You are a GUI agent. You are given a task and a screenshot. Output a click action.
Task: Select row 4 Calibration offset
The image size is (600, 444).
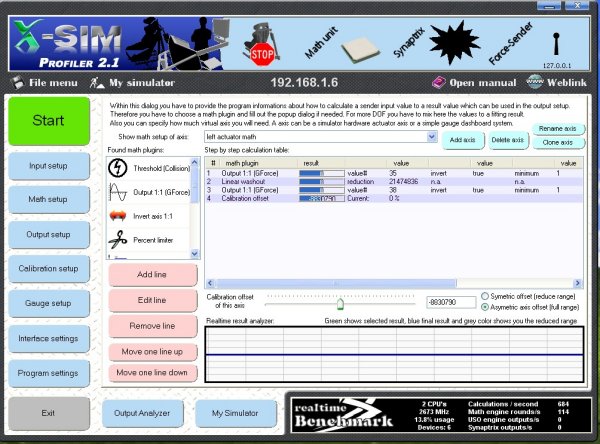click(394, 199)
